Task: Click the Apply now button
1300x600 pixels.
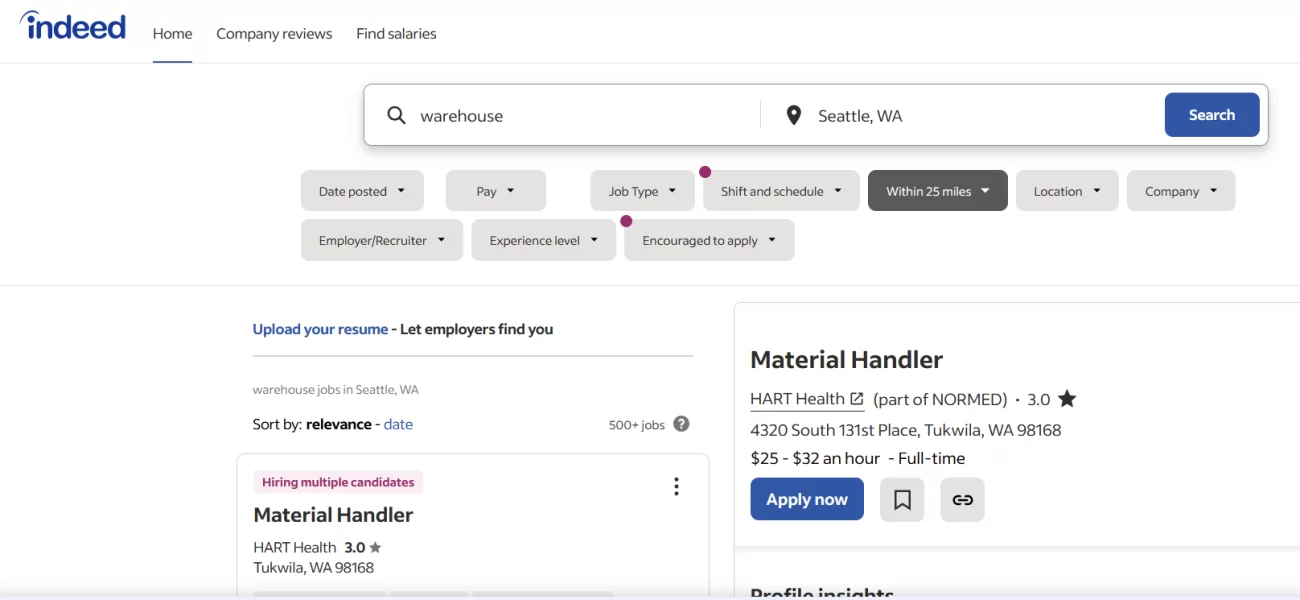Action: (807, 500)
